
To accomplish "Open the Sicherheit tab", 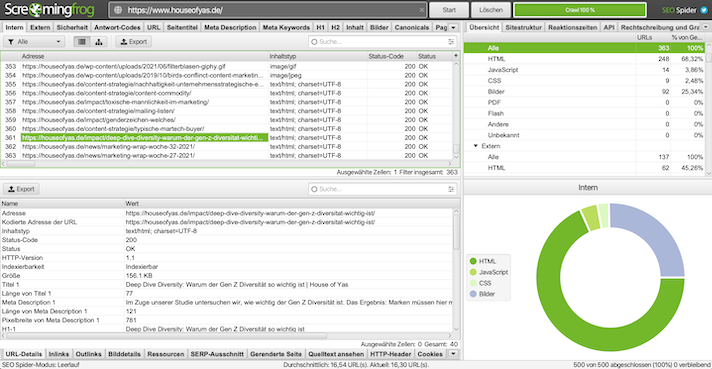I will coord(72,27).
